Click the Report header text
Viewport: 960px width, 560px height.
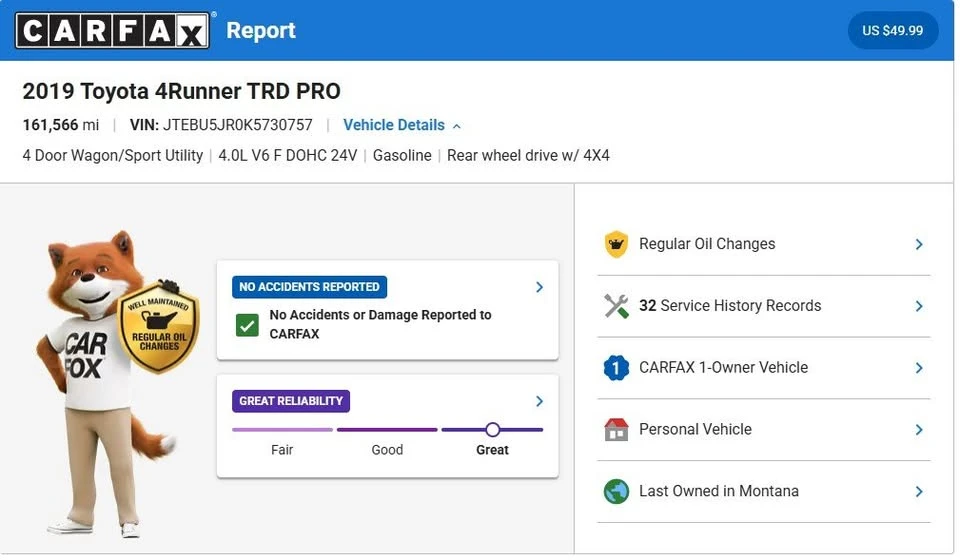tap(261, 31)
